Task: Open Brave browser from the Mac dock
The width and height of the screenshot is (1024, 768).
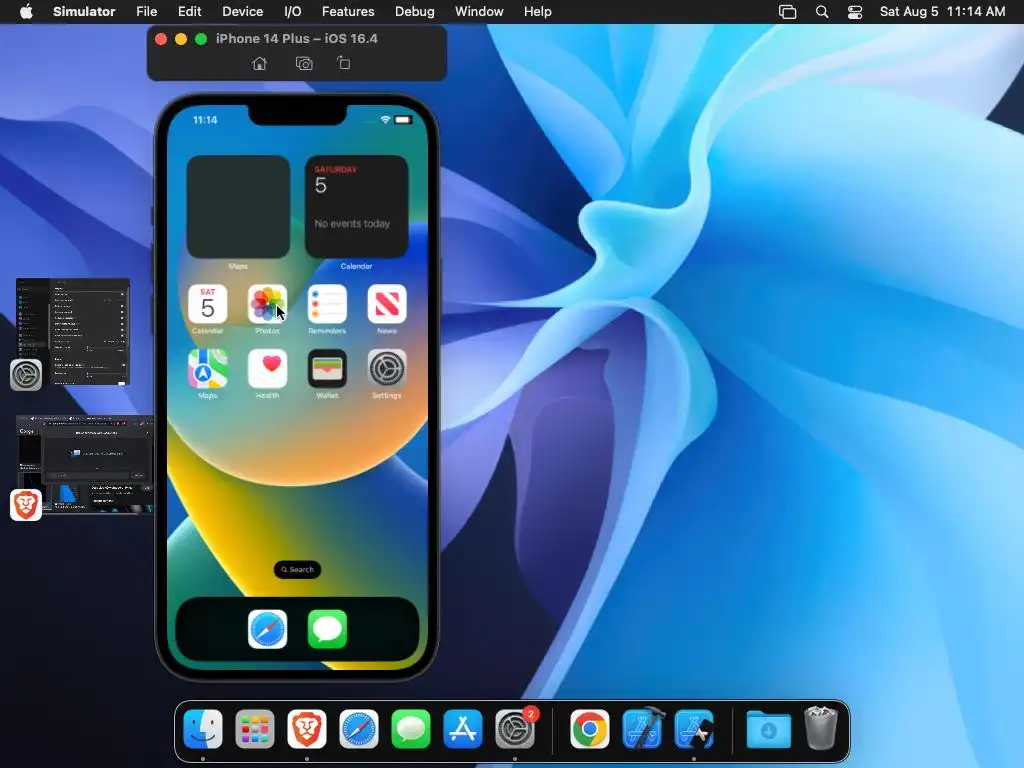Action: (306, 729)
